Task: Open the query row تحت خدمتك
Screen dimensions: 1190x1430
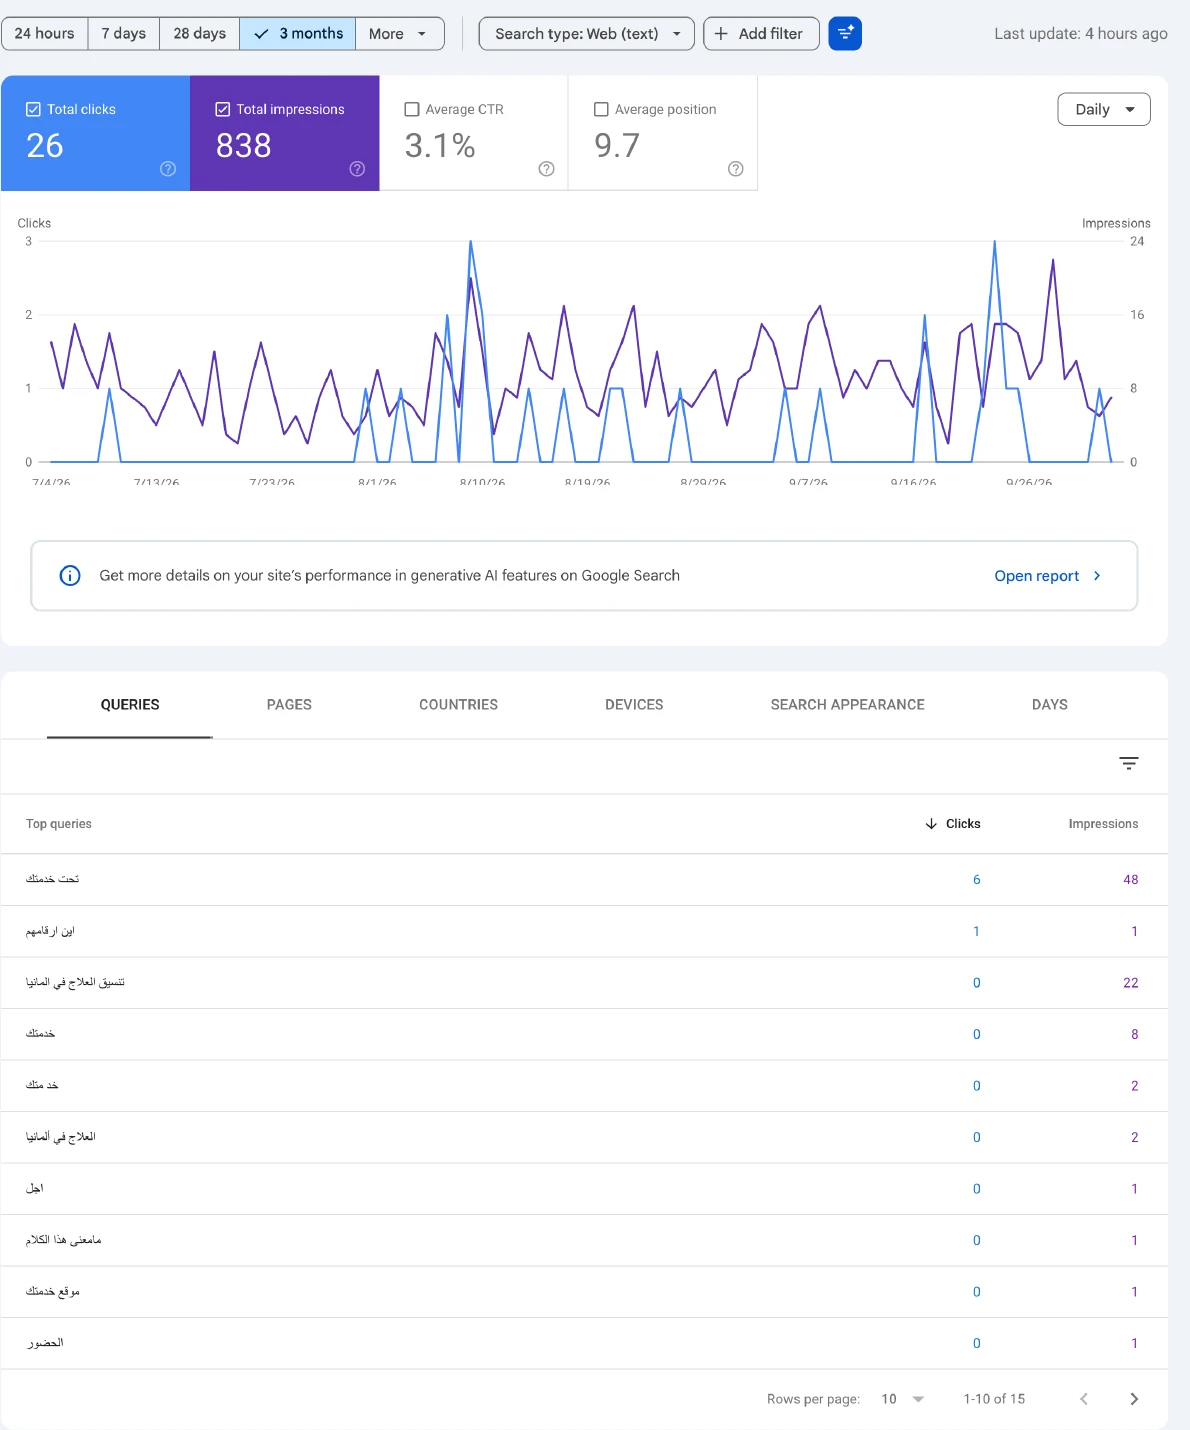Action: tap(584, 880)
